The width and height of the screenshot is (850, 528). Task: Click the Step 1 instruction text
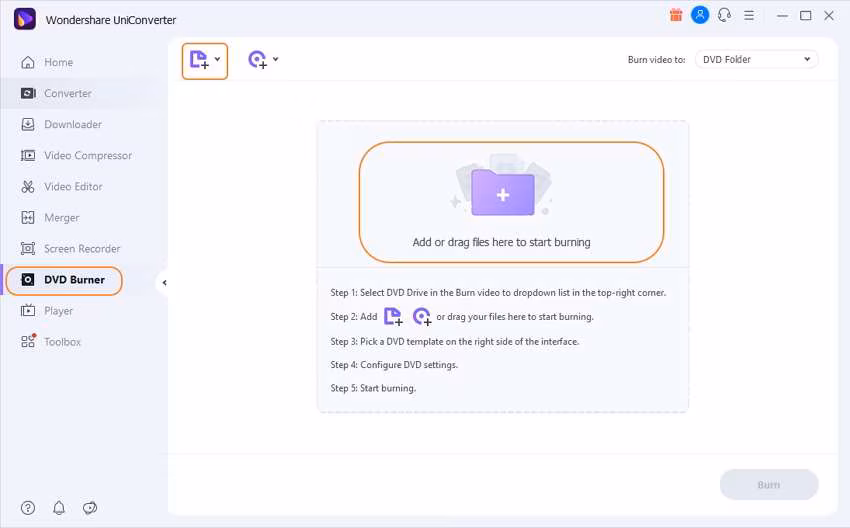(x=498, y=293)
